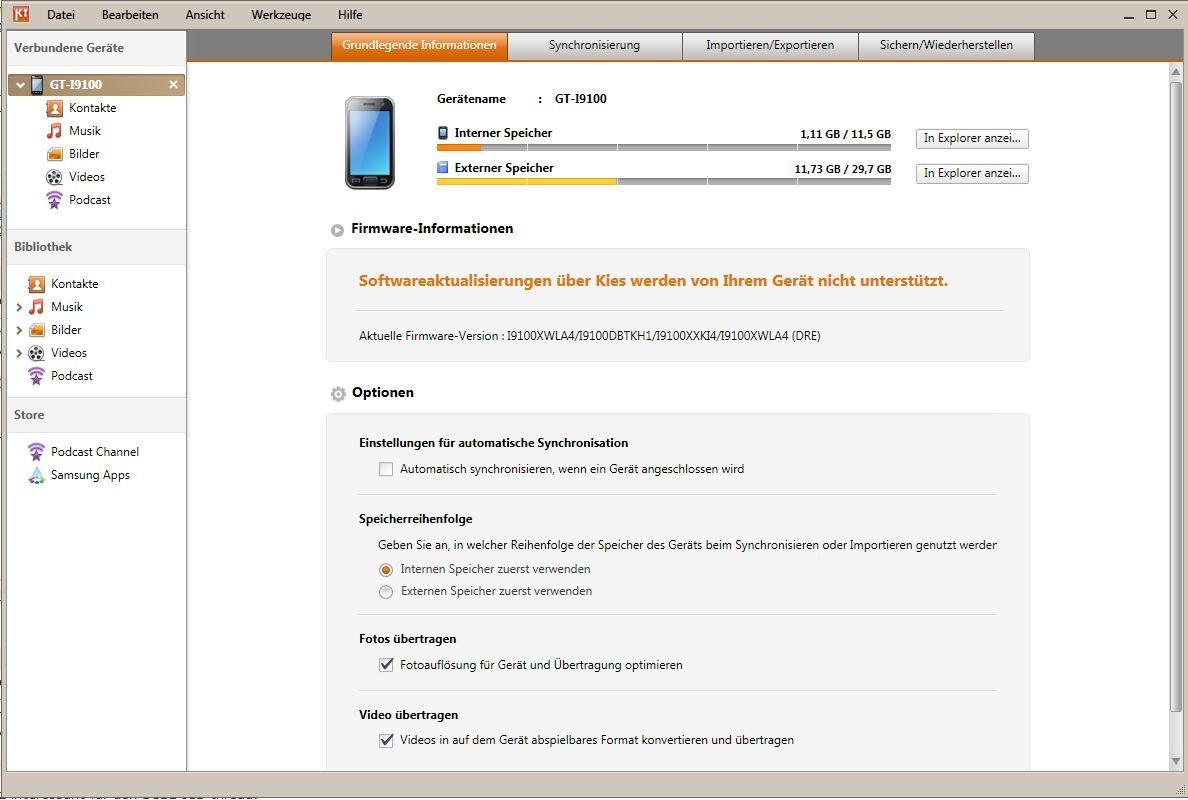Click the Bibliothek Kontakte icon
This screenshot has width=1188, height=800.
click(36, 284)
